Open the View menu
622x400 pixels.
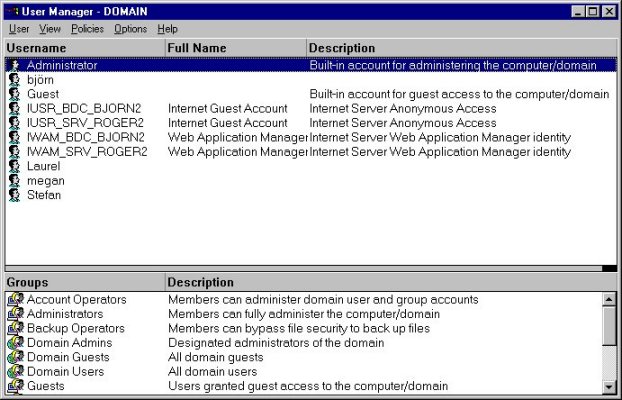pyautogui.click(x=50, y=29)
